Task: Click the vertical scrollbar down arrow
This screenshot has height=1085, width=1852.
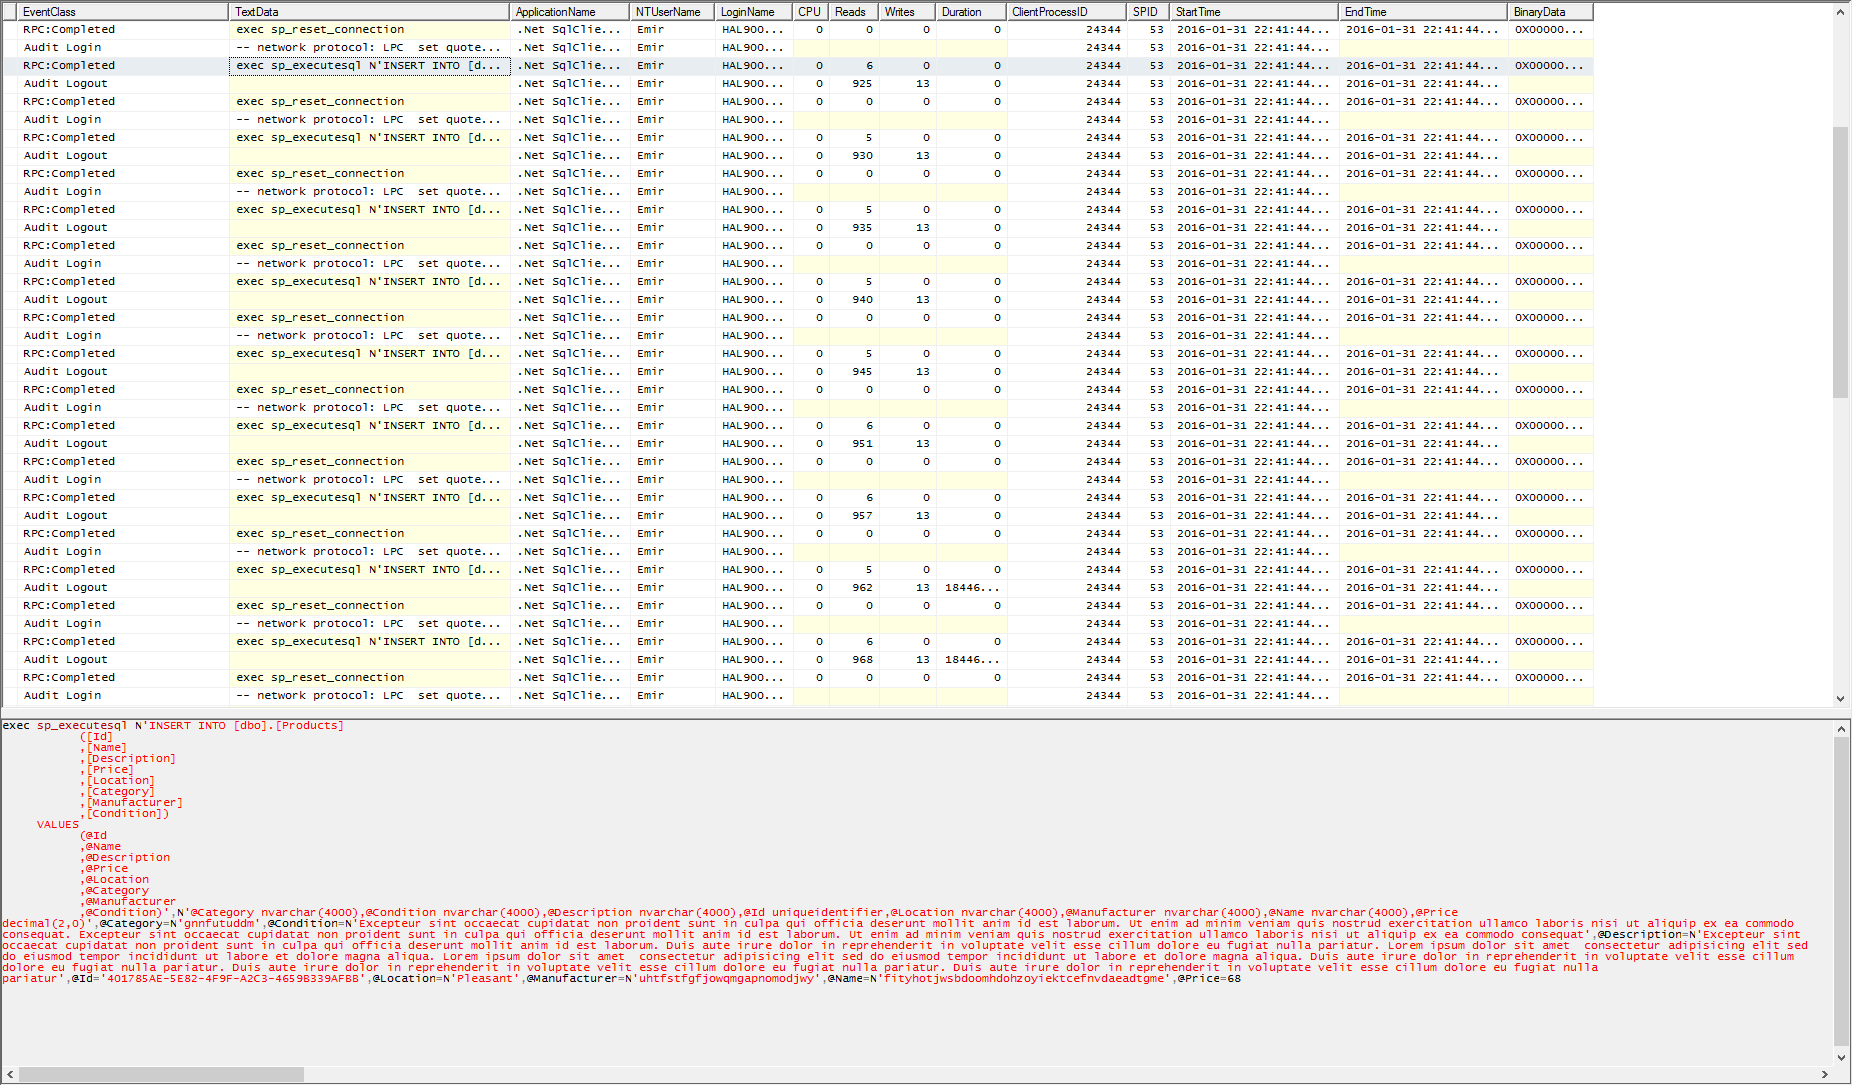Action: tap(1840, 699)
